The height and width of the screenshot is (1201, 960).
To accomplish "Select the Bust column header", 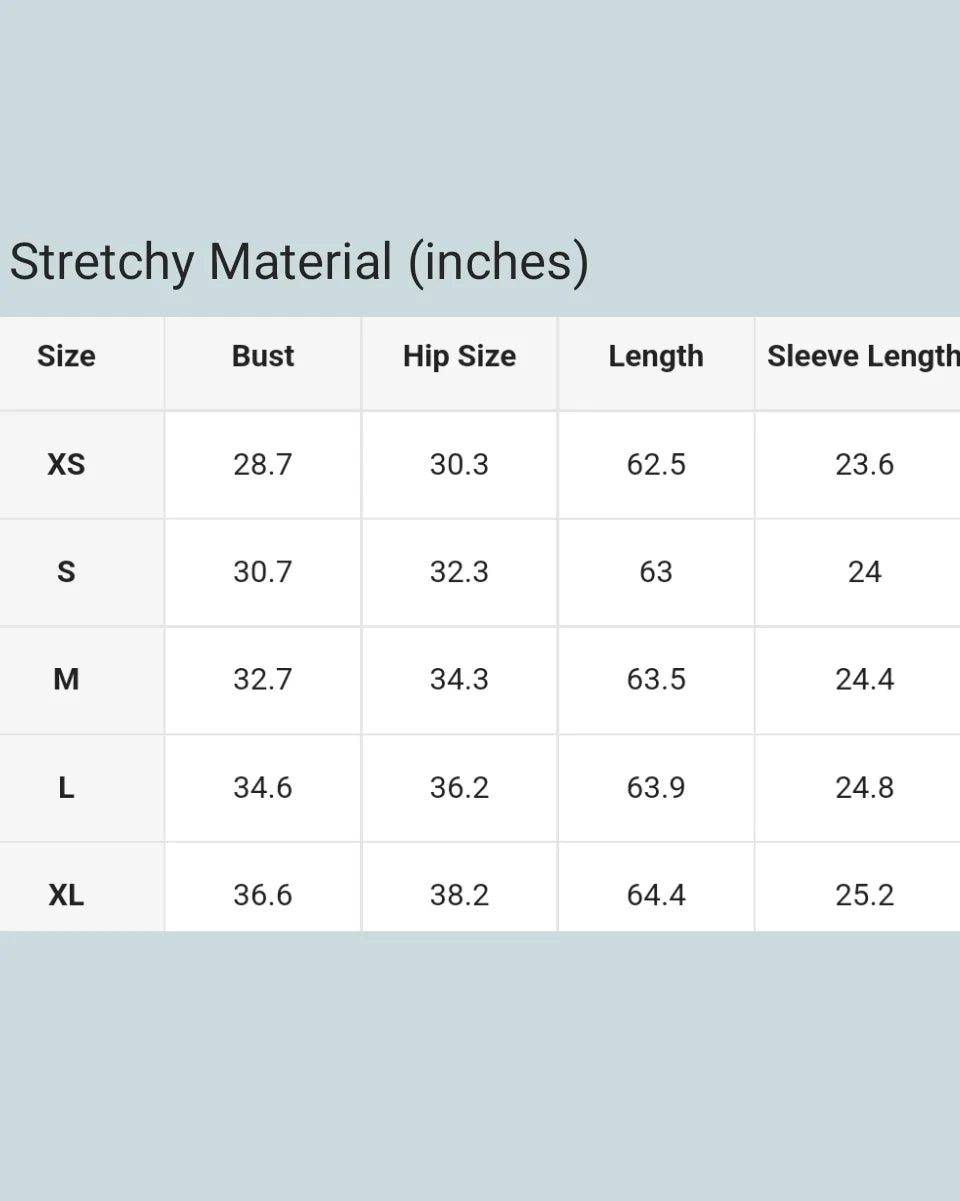I will (263, 357).
